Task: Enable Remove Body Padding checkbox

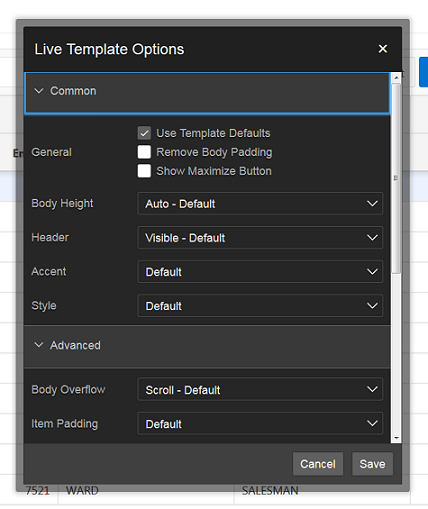Action: pyautogui.click(x=144, y=152)
